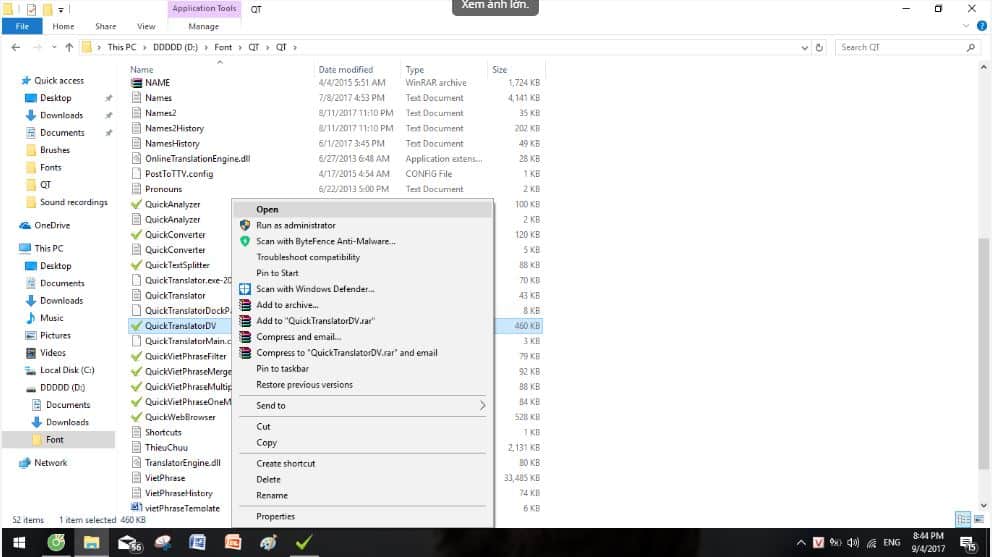The image size is (992, 557).
Task: Click ENG language indicator
Action: [x=891, y=542]
